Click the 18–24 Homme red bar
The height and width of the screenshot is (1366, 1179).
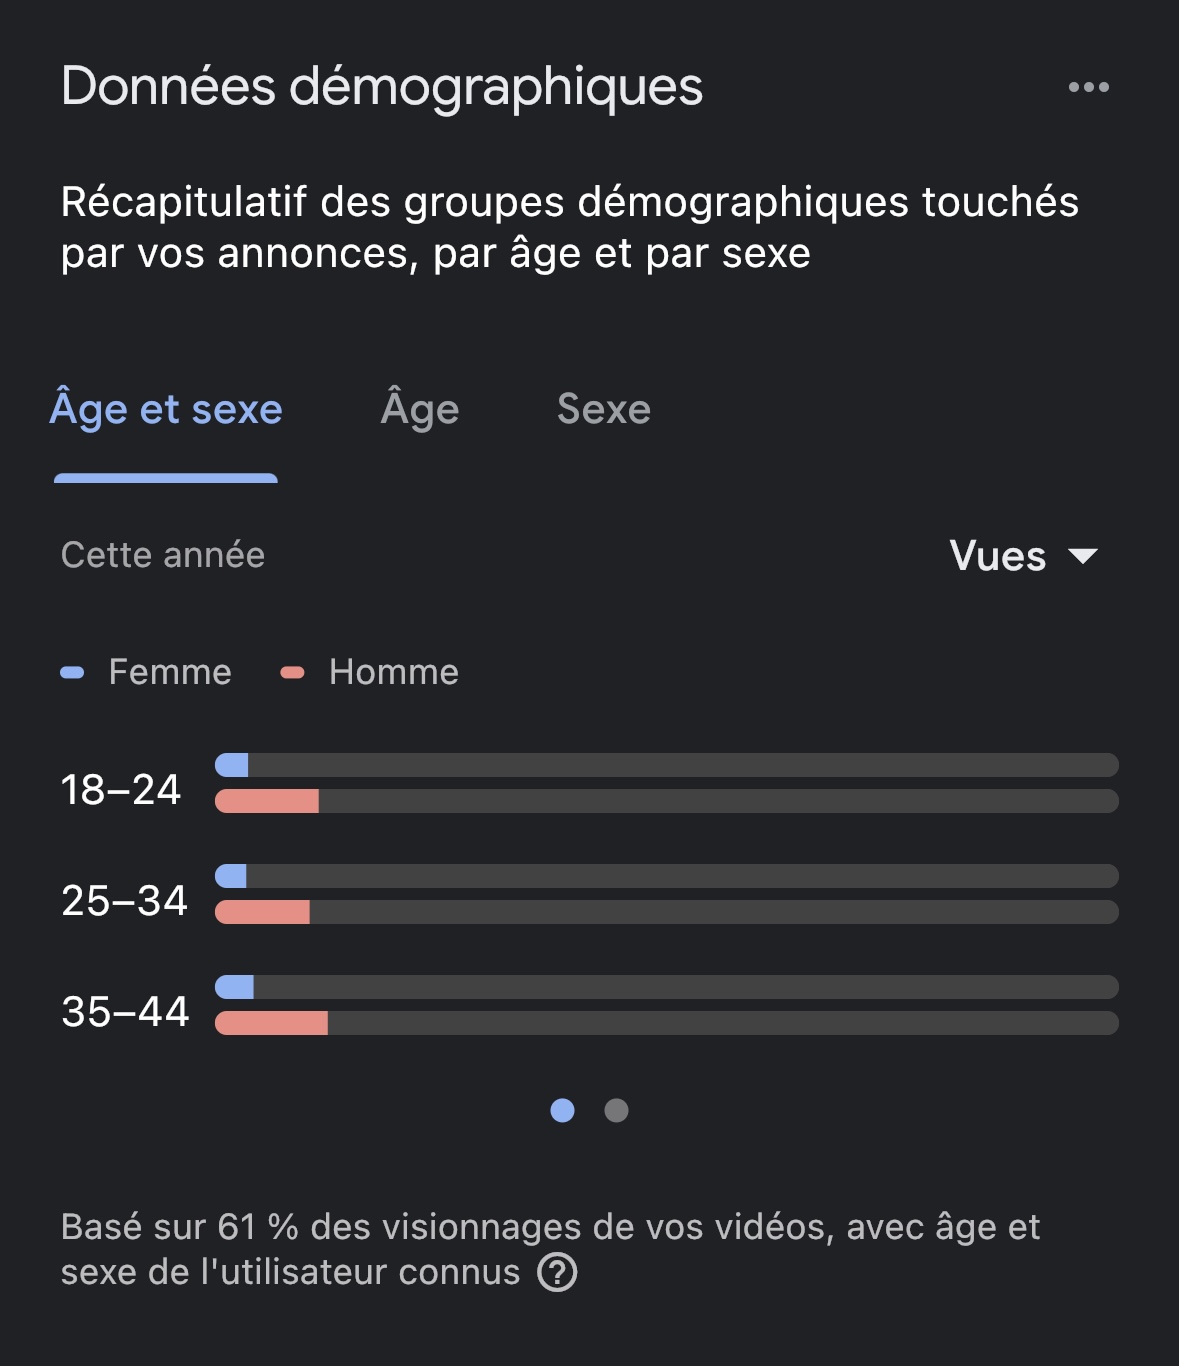267,801
